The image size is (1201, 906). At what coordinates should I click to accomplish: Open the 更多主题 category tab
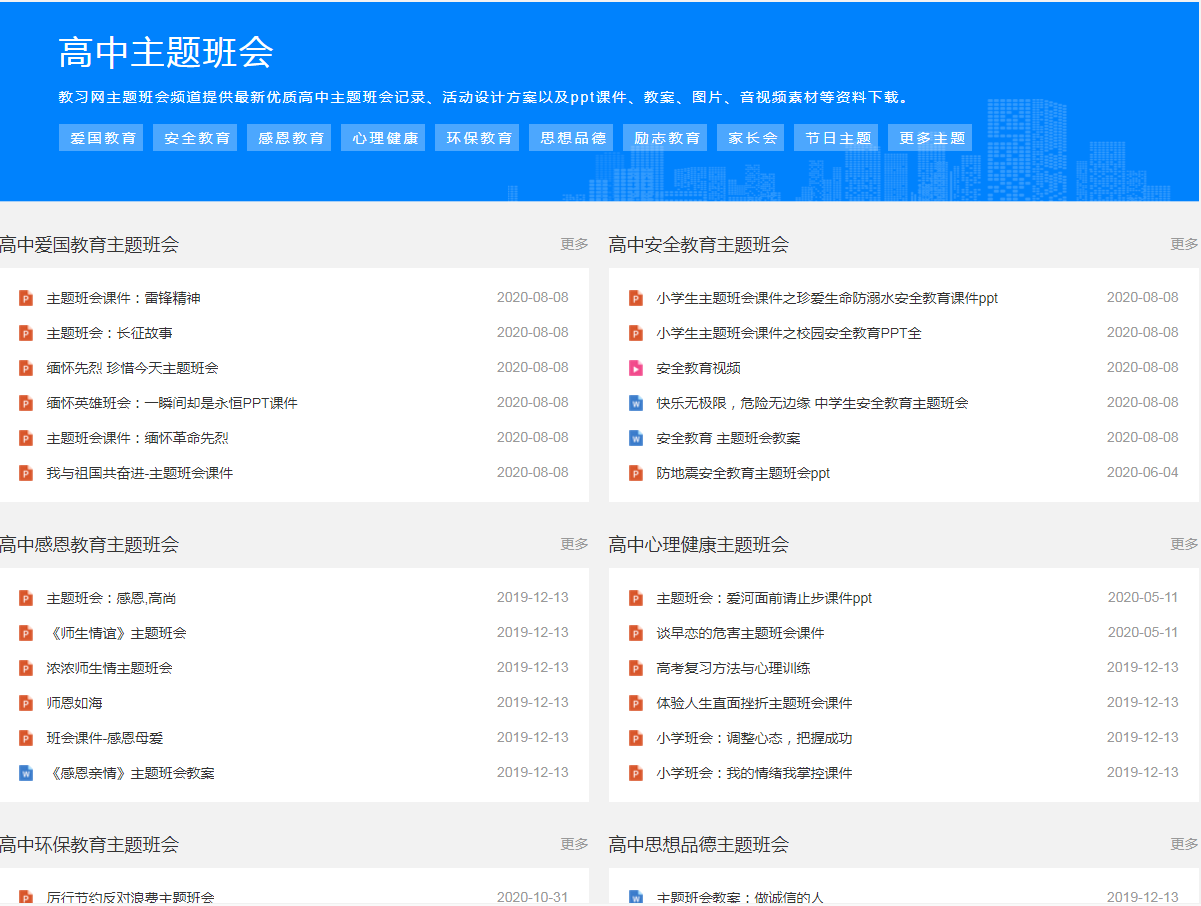[x=930, y=138]
